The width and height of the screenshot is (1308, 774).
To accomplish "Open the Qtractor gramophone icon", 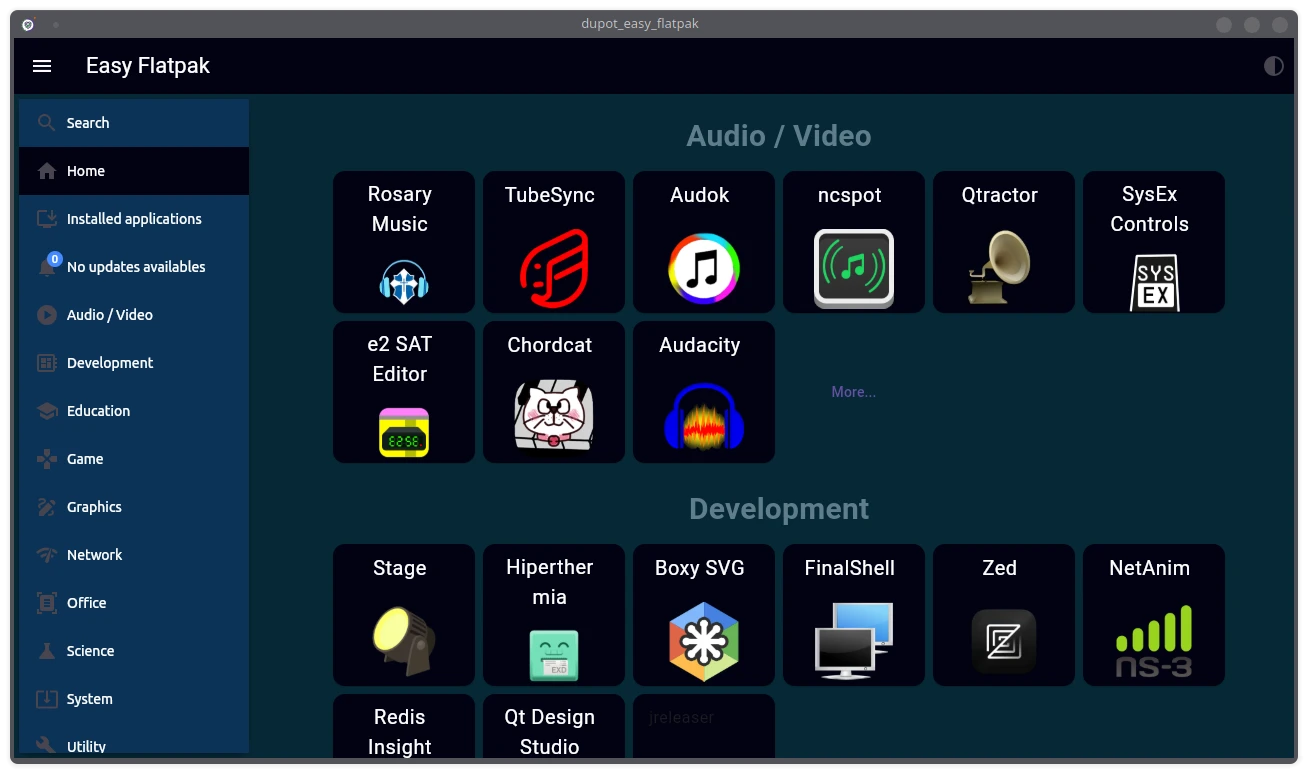I will pyautogui.click(x=999, y=268).
